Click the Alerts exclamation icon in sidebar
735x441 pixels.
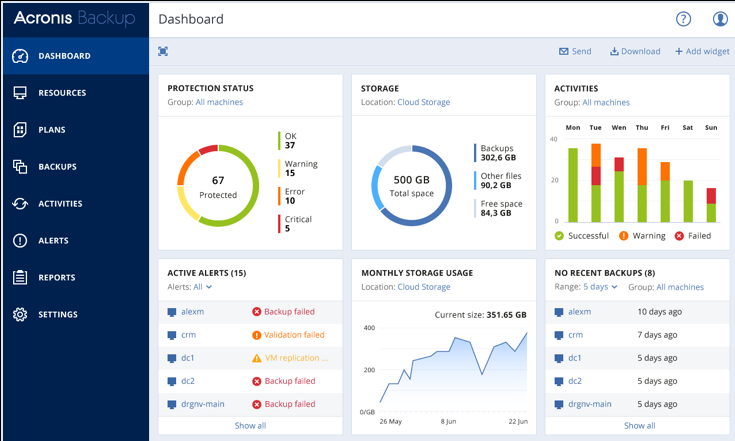pos(20,241)
